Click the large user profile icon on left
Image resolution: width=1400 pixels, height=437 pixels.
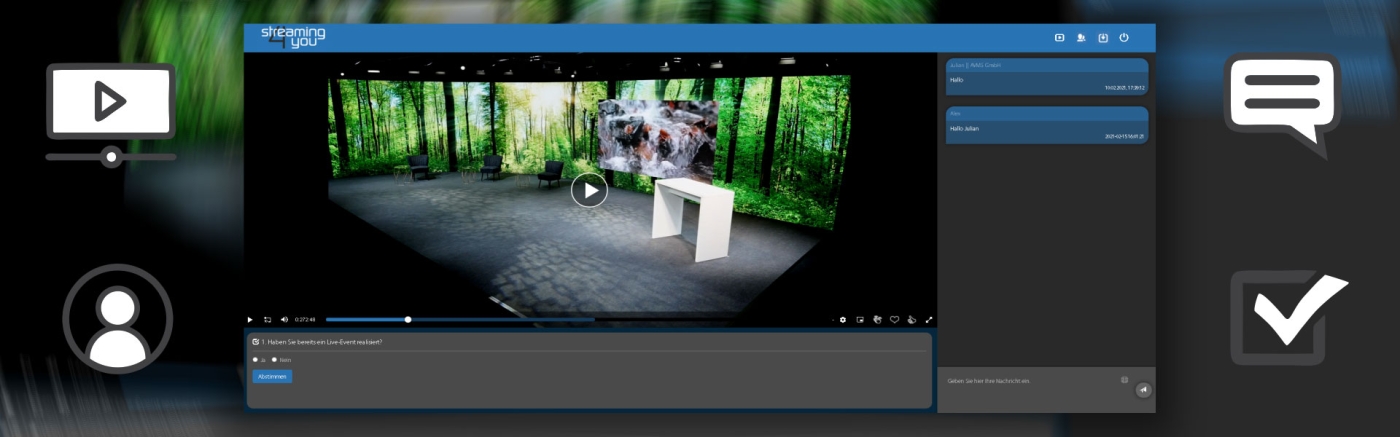[118, 319]
